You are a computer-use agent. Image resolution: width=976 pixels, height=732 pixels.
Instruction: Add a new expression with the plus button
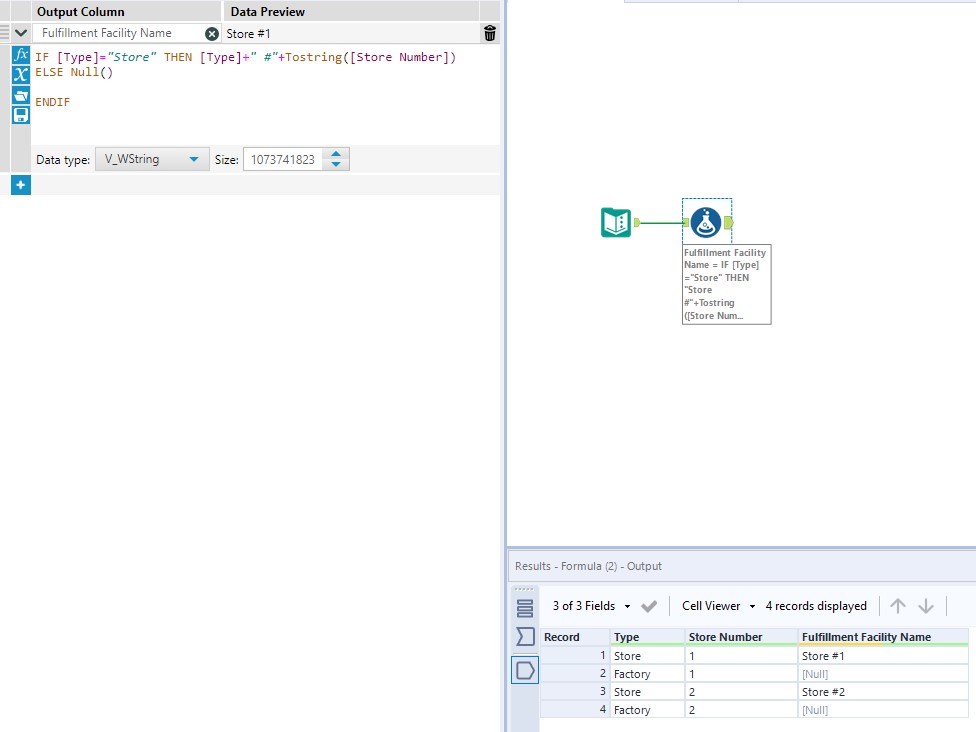point(20,185)
